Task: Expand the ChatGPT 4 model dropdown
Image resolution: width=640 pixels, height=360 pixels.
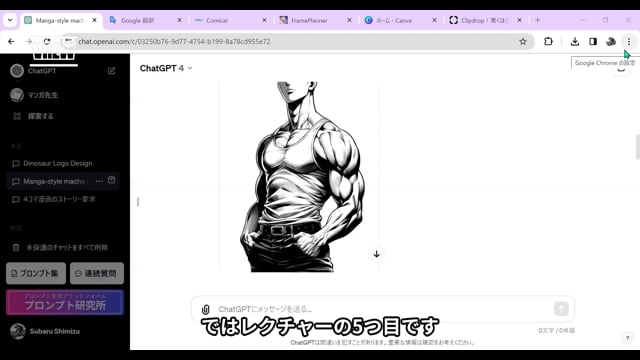Action: pyautogui.click(x=166, y=68)
